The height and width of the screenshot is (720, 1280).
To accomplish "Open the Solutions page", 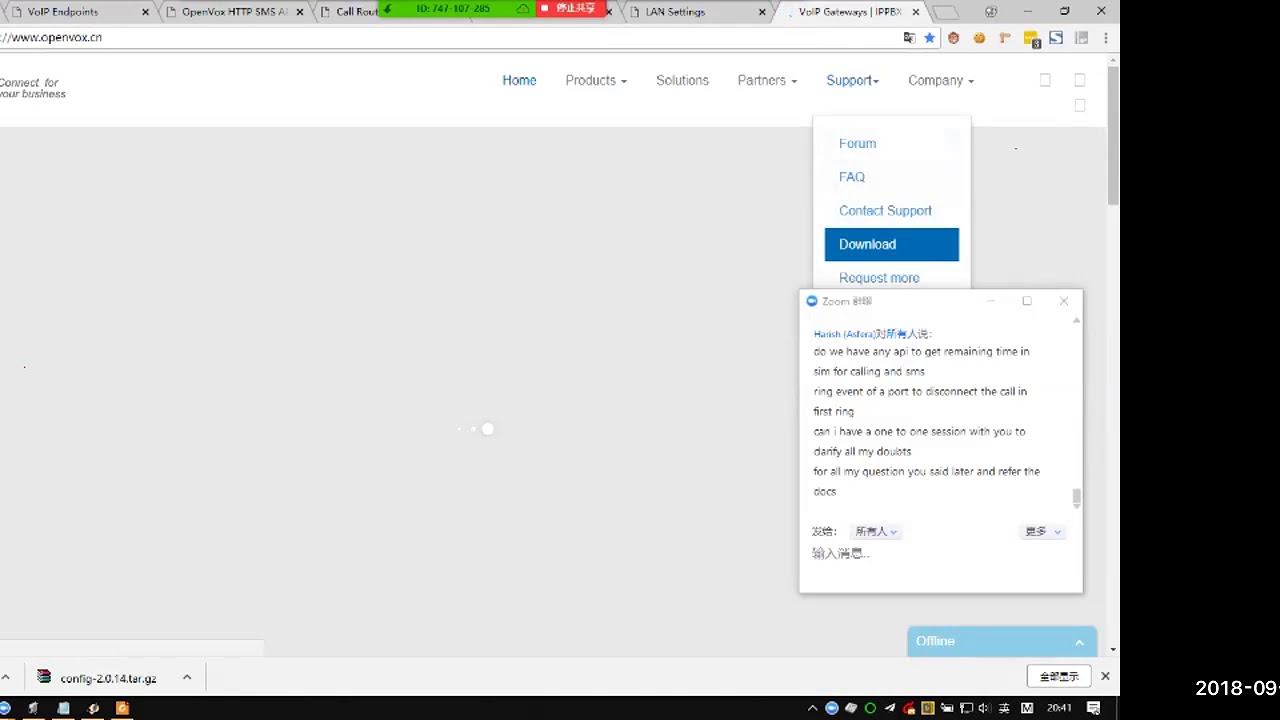I will [x=682, y=81].
